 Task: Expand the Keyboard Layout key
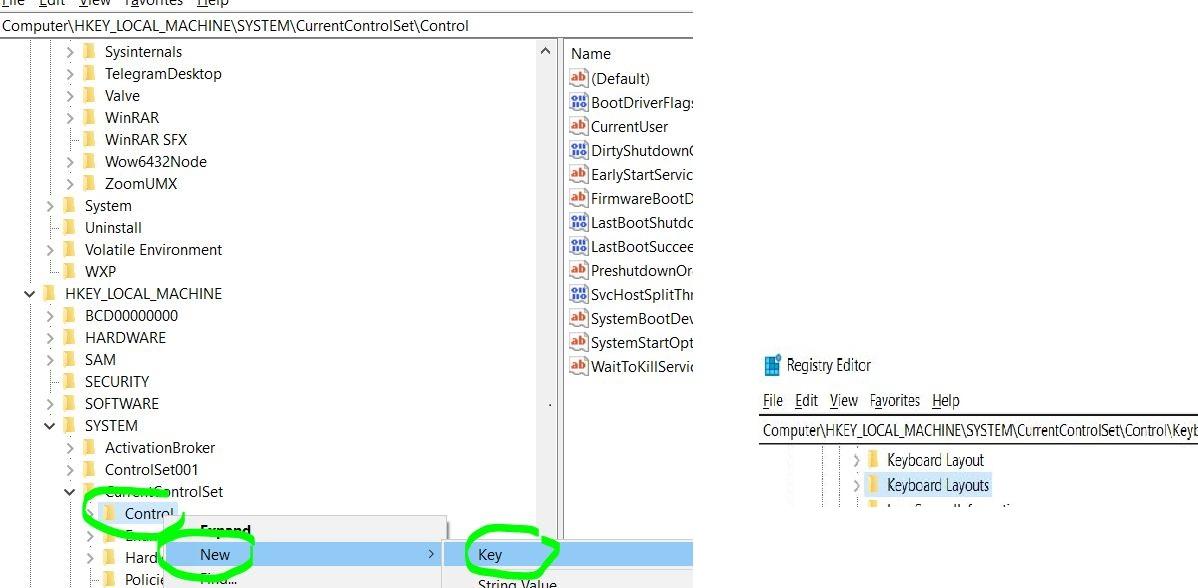point(856,460)
